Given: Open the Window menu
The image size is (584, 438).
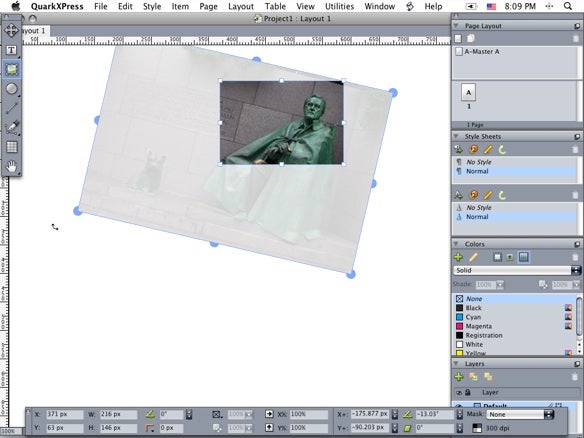Looking at the screenshot, I should click(x=380, y=6).
